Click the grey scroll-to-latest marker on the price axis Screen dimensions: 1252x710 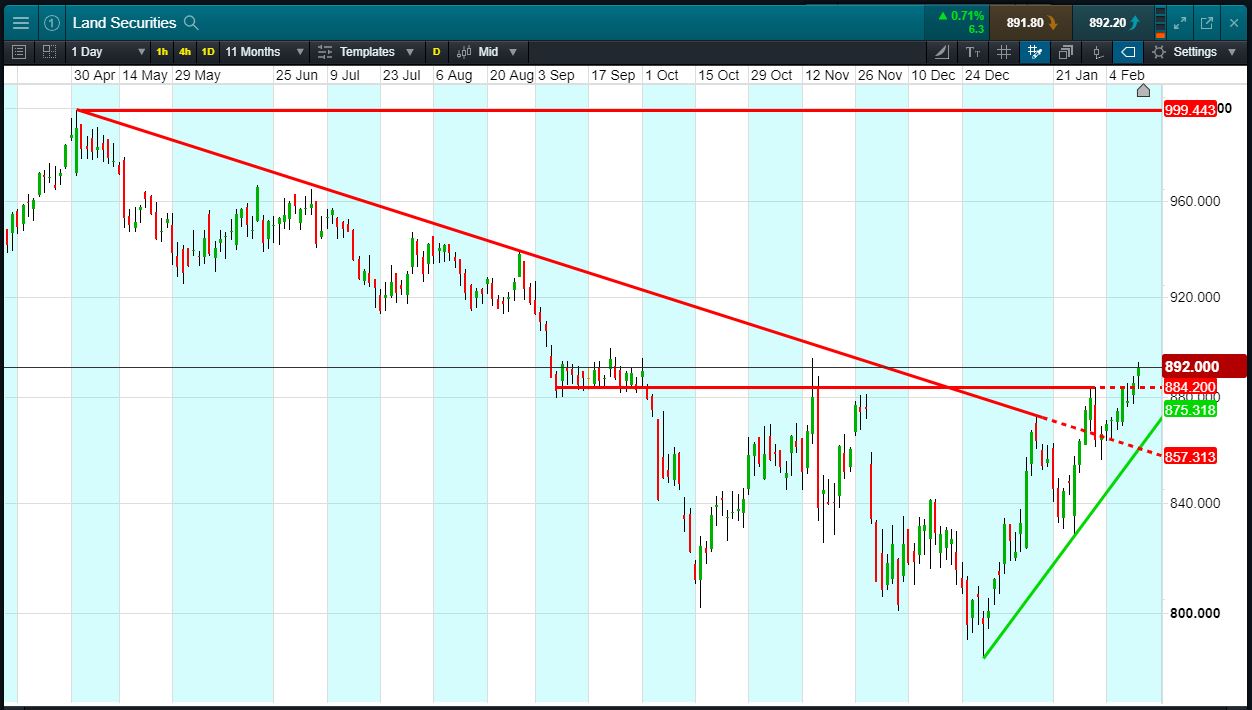[x=1143, y=91]
